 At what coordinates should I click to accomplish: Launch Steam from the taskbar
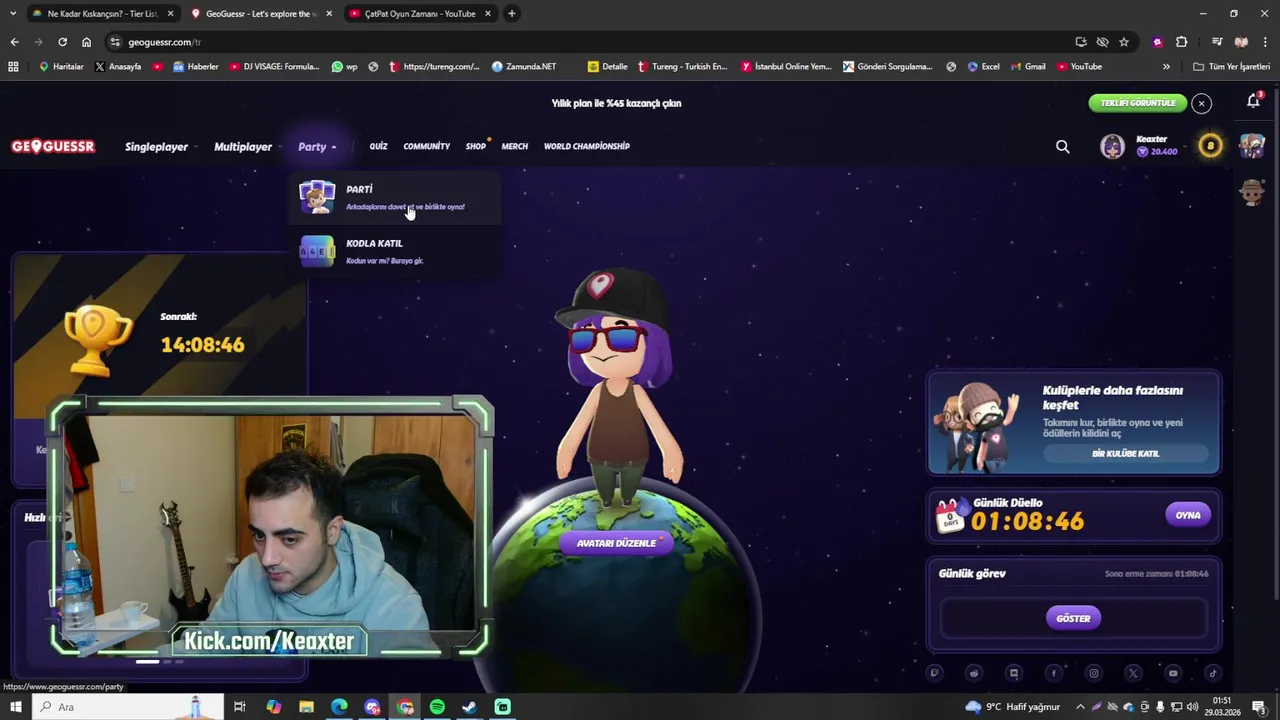click(469, 707)
